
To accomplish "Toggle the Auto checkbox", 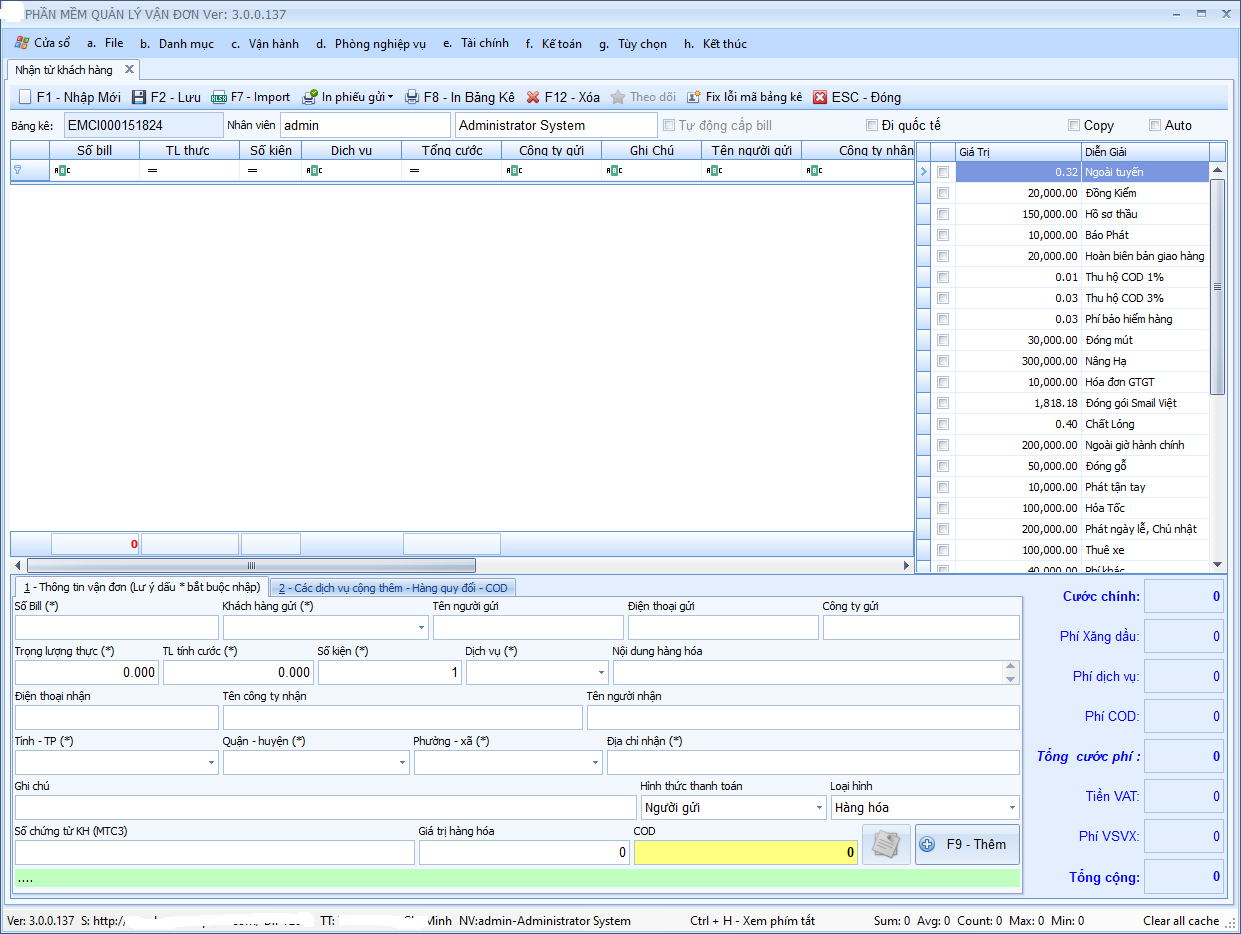I will [x=1155, y=126].
